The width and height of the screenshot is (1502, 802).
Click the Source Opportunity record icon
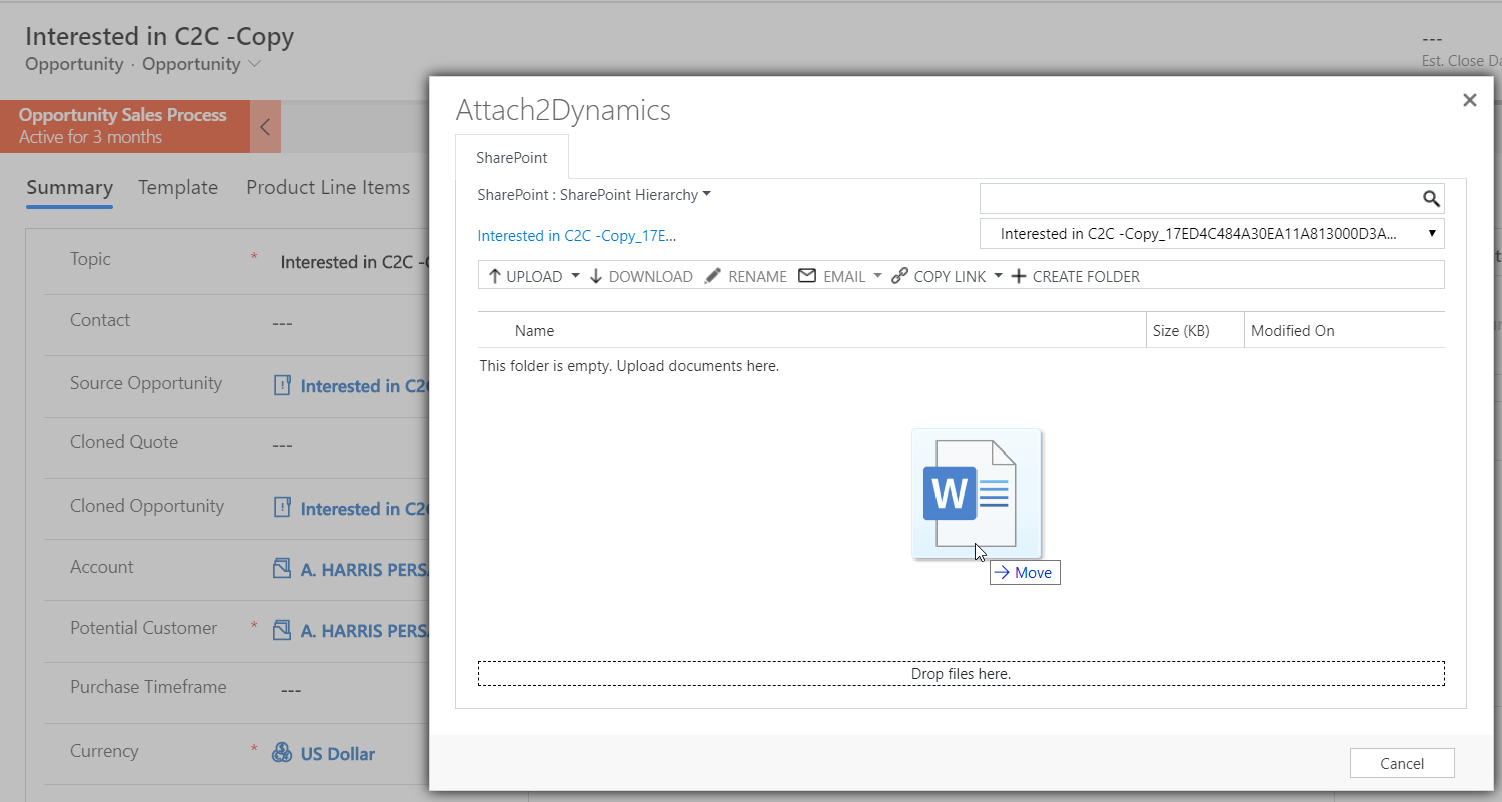point(282,385)
